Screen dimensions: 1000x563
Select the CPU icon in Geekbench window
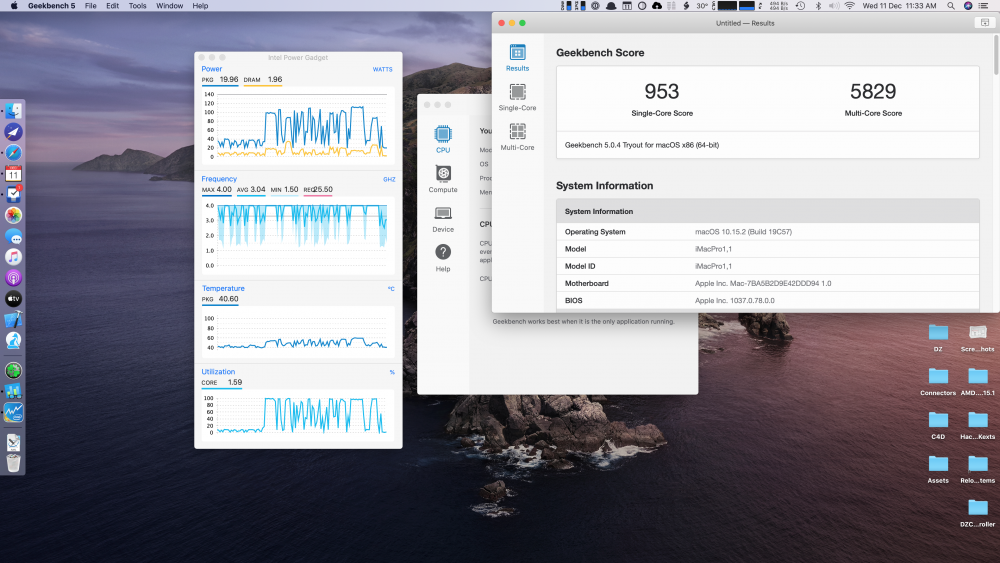[443, 139]
